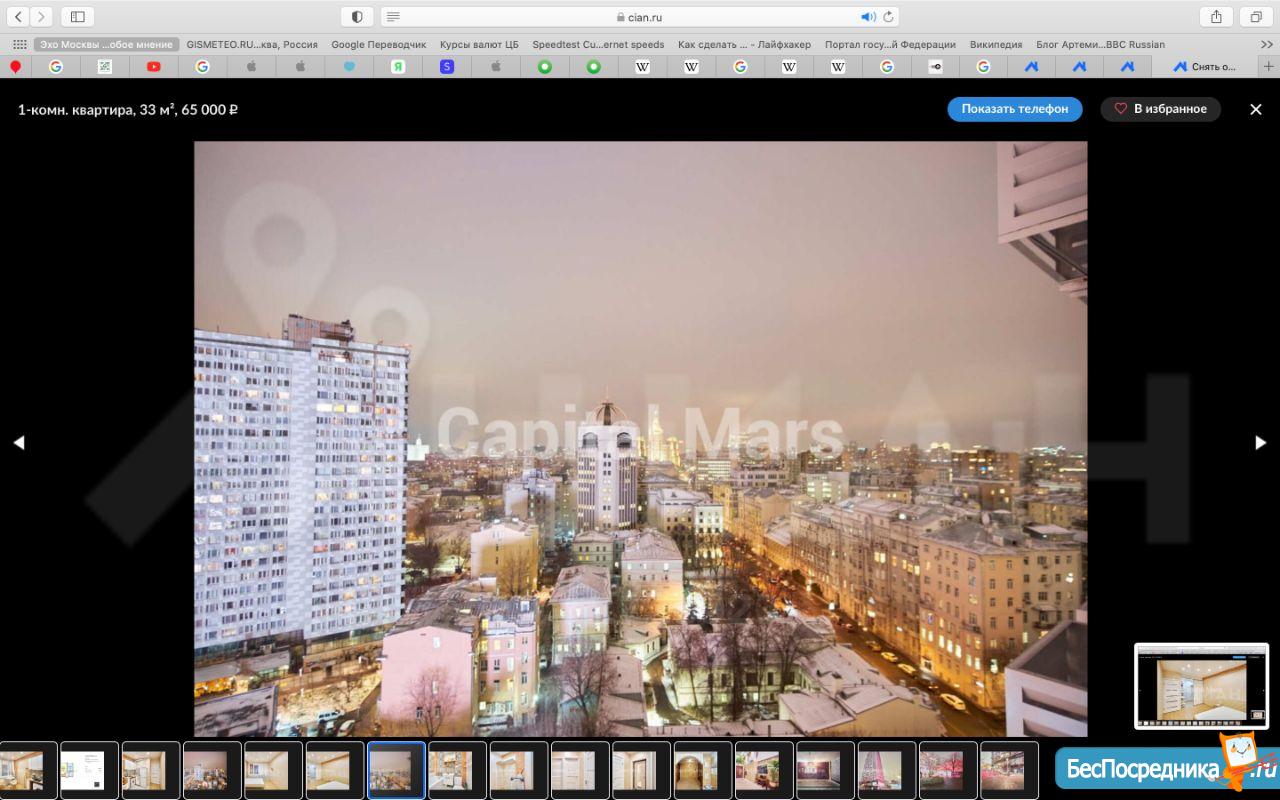
Task: Open the БесПосредника.ru banner link
Action: click(1160, 768)
